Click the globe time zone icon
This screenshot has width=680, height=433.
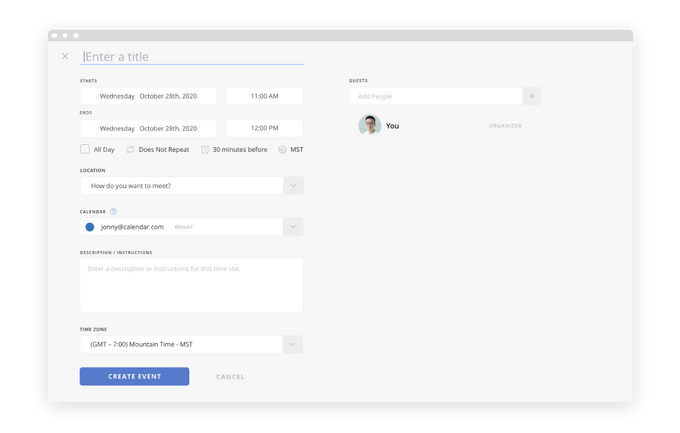282,150
